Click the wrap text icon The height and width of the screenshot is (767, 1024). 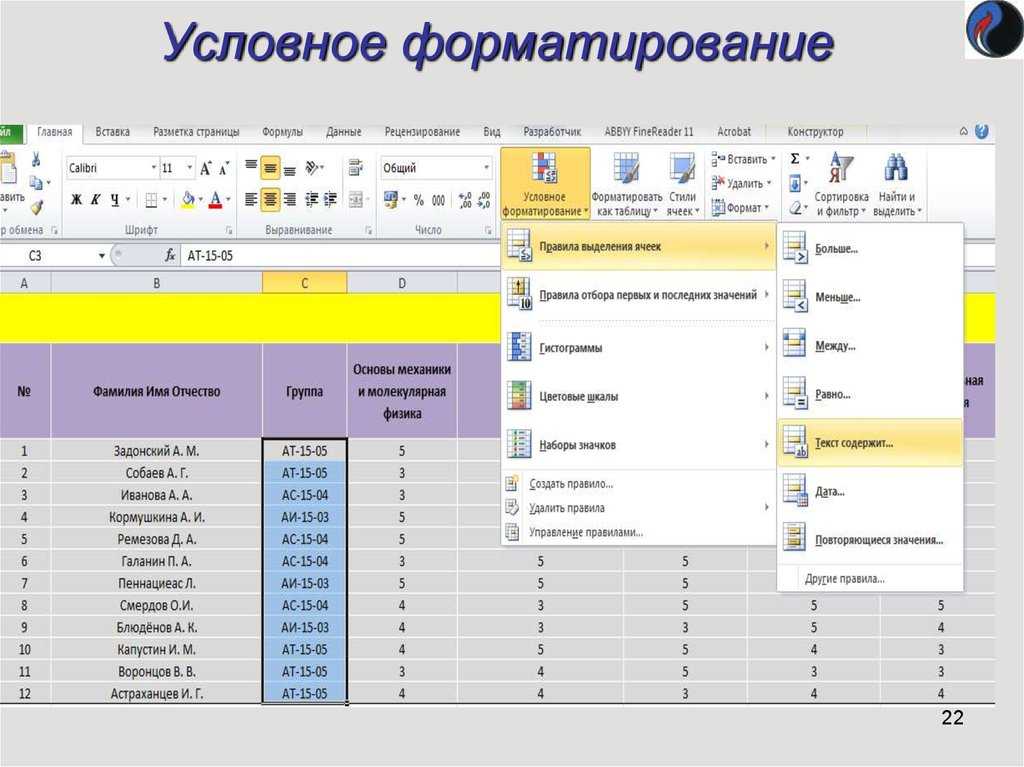(355, 168)
